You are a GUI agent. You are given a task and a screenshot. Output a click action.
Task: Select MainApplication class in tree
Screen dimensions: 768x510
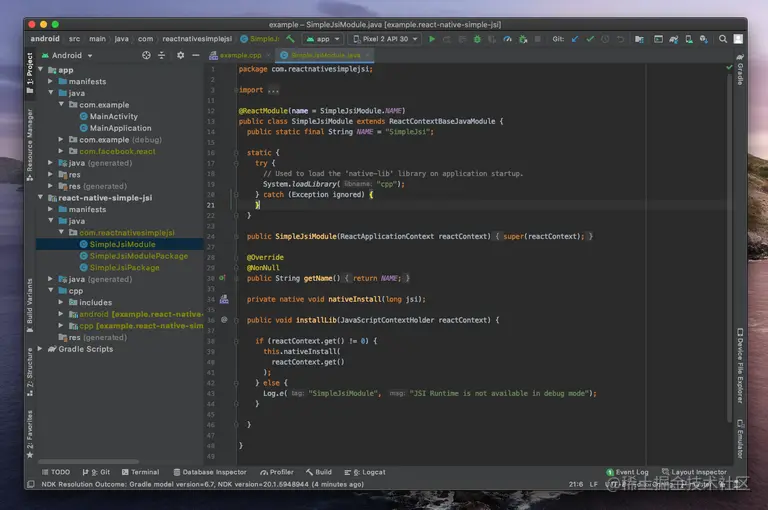pyautogui.click(x=116, y=128)
